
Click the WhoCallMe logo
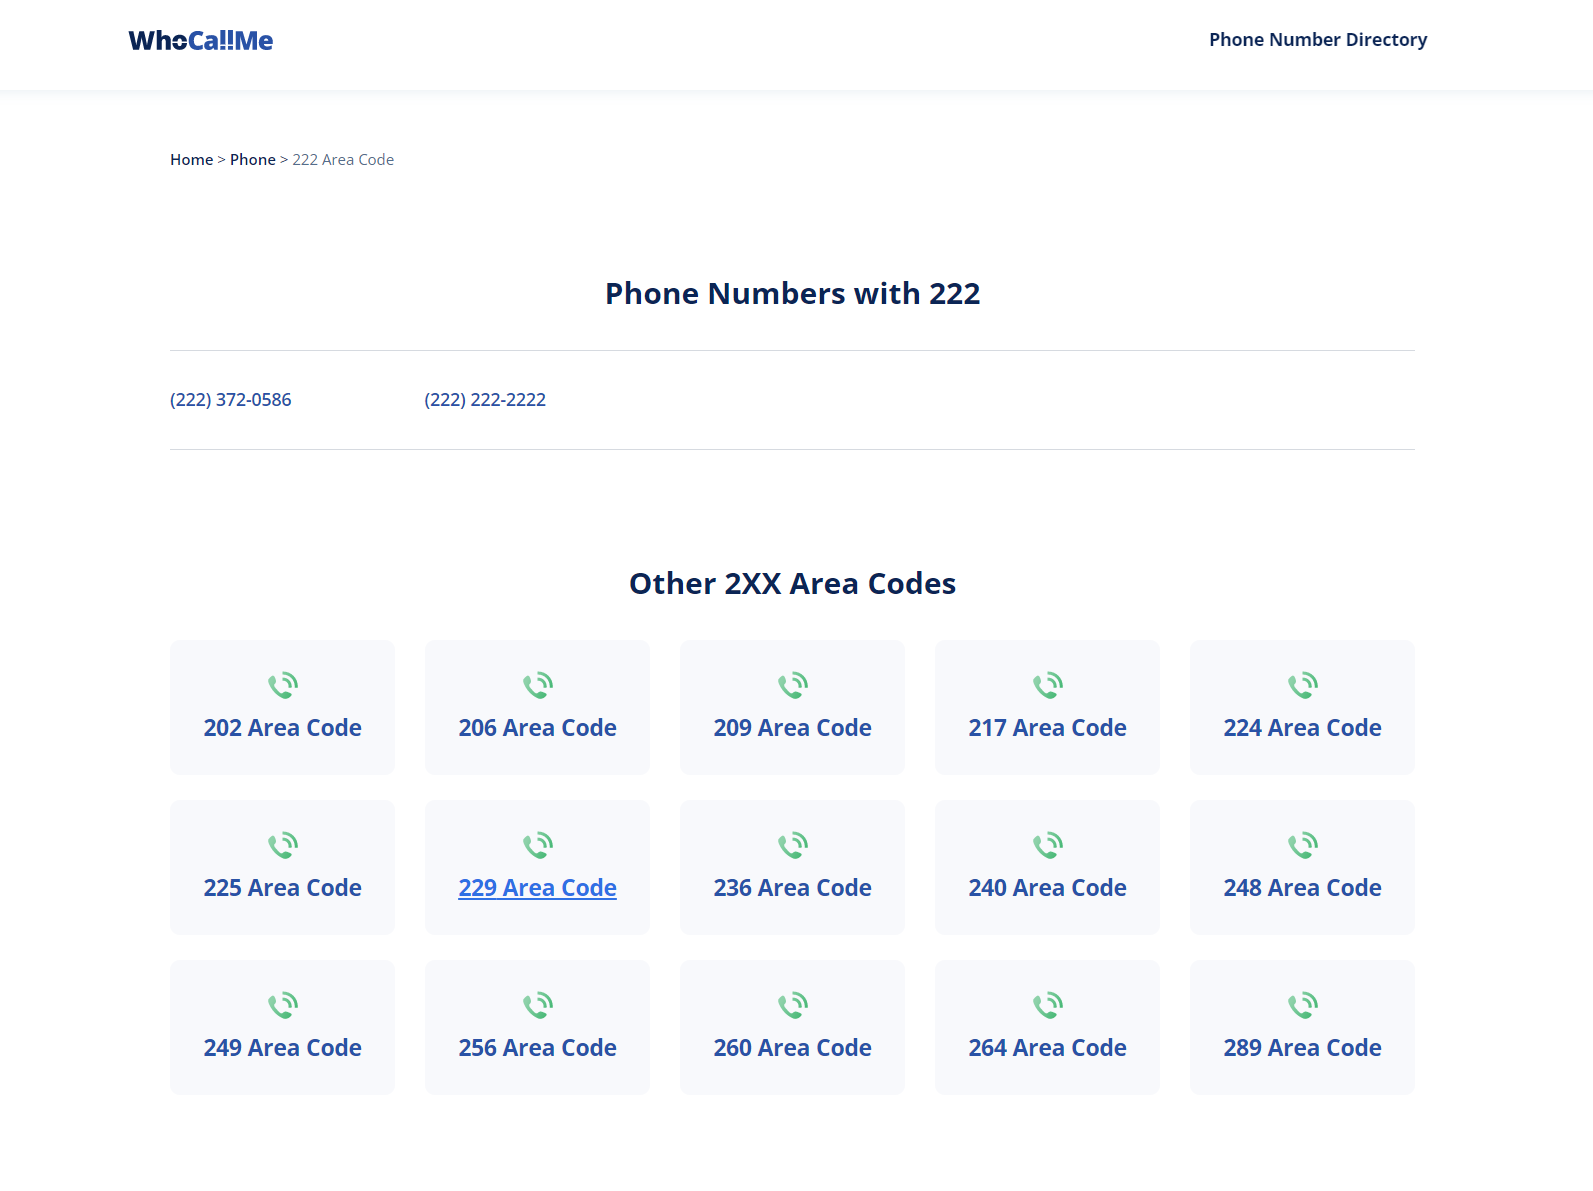(200, 40)
